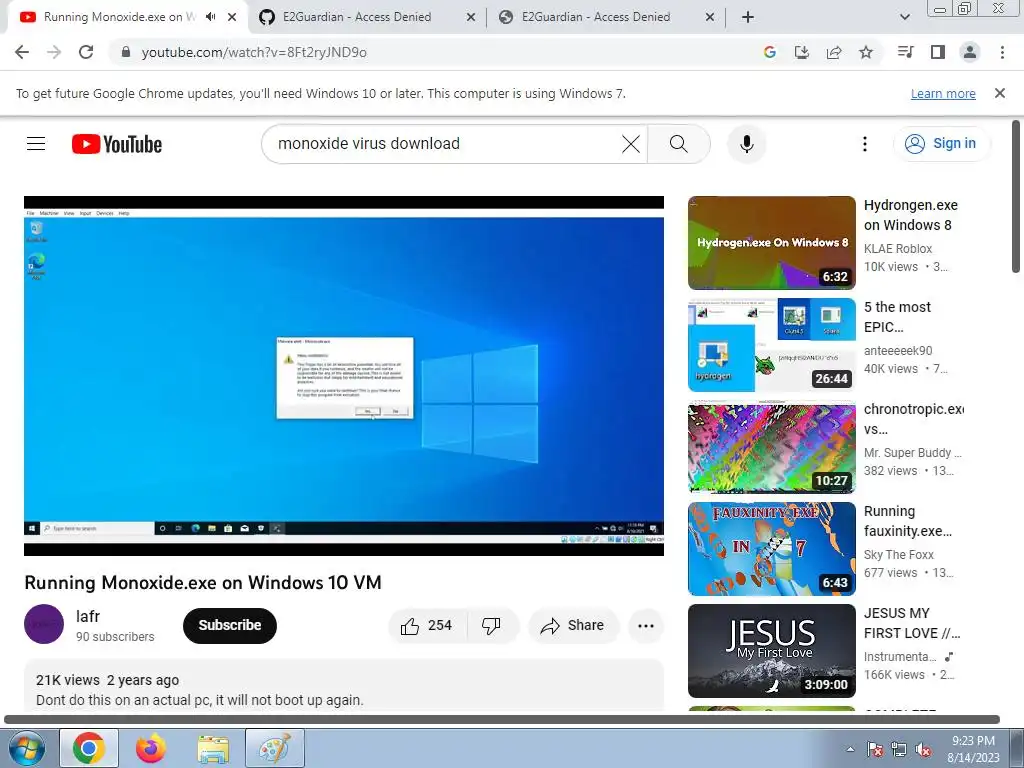Viewport: 1024px width, 768px height.
Task: Open chronotropic.exe vs video thumbnail
Action: [772, 447]
